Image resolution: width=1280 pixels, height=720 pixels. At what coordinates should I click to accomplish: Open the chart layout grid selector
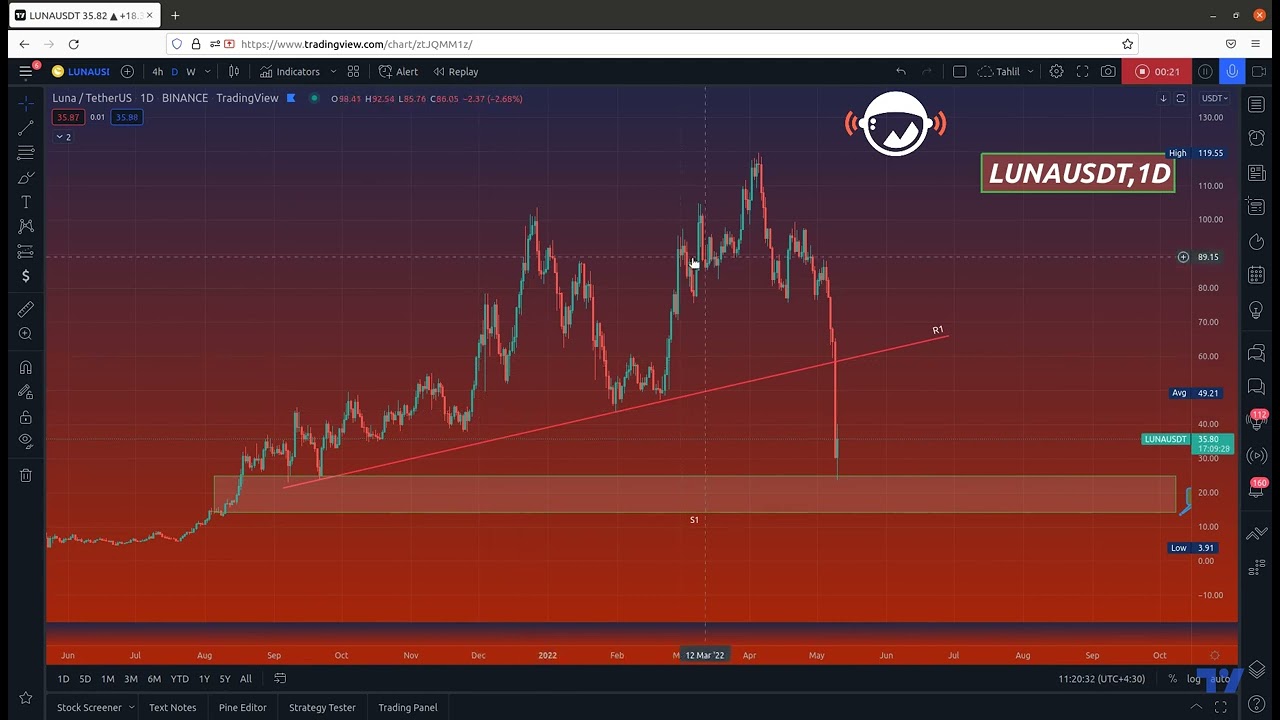[353, 71]
